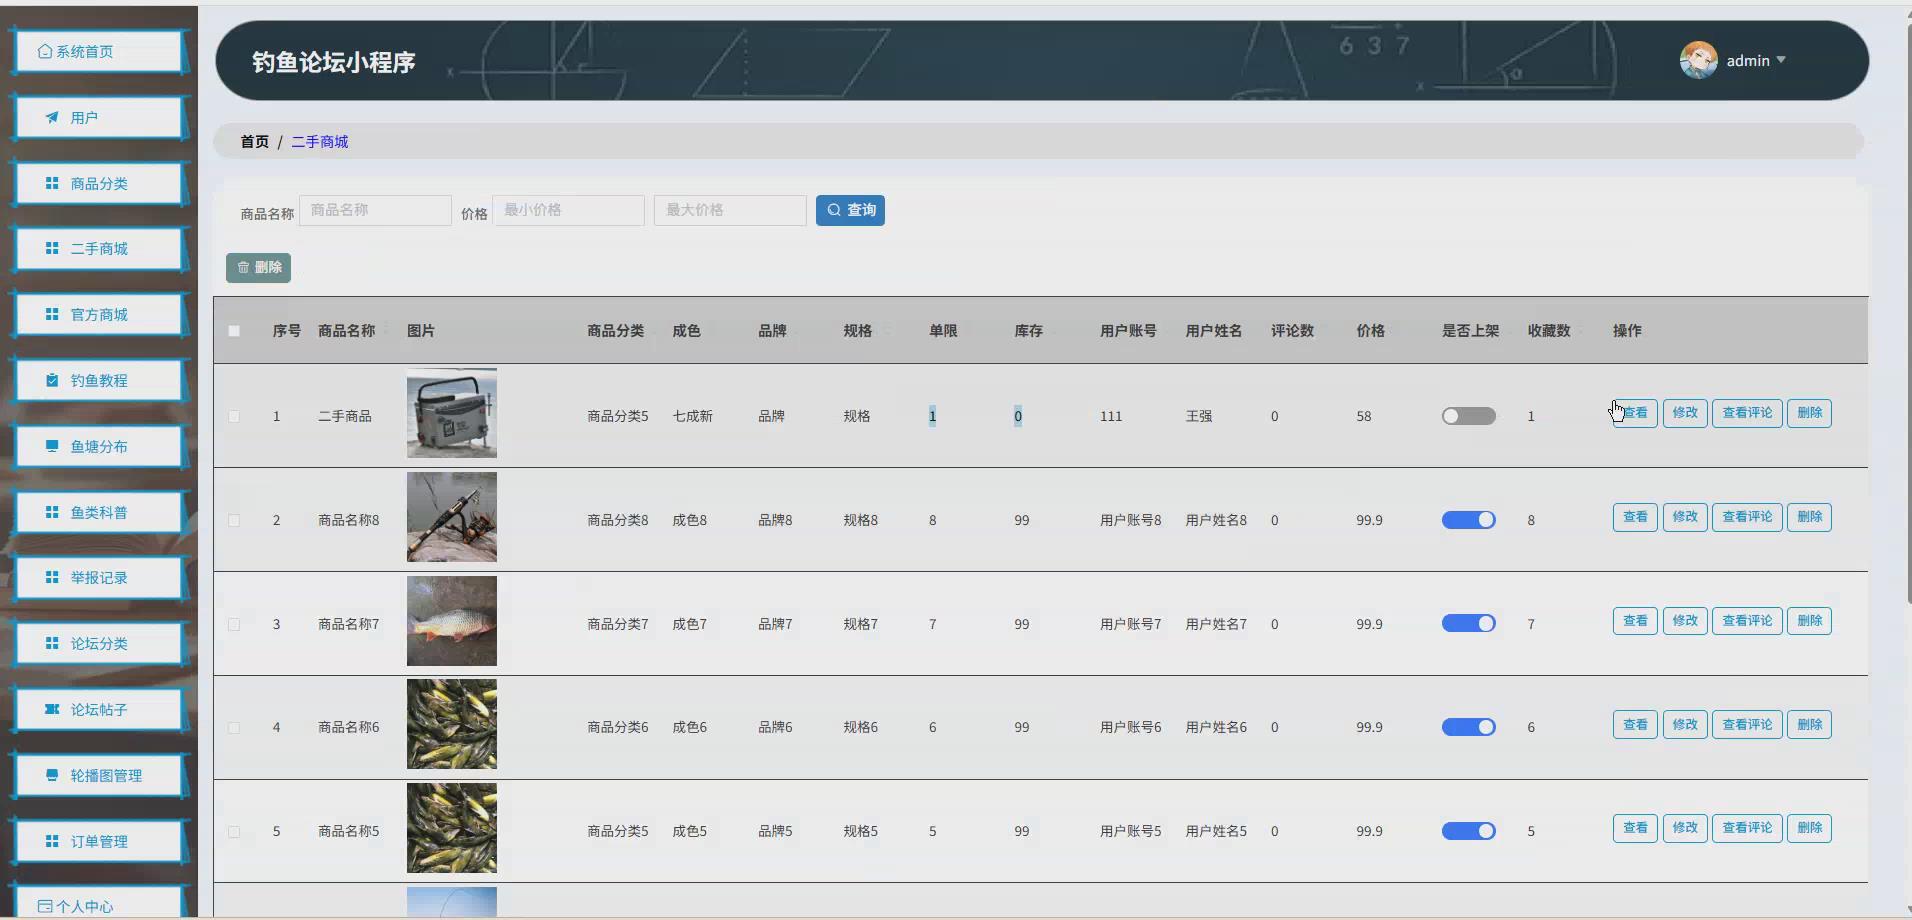Open 商品分类 in the sidebar menu
Viewport: 1912px width, 920px height.
100,183
